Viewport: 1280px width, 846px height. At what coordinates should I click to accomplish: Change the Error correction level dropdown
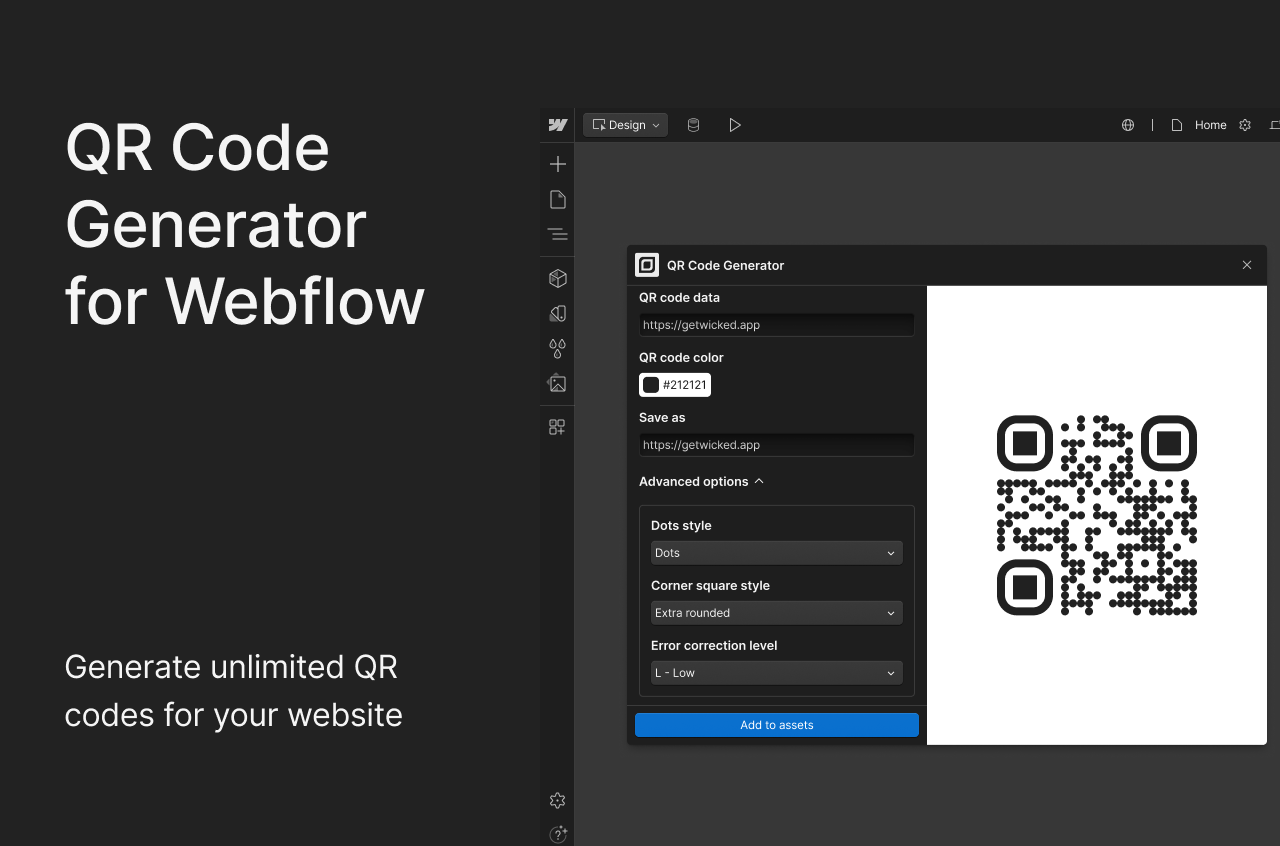[x=776, y=672]
